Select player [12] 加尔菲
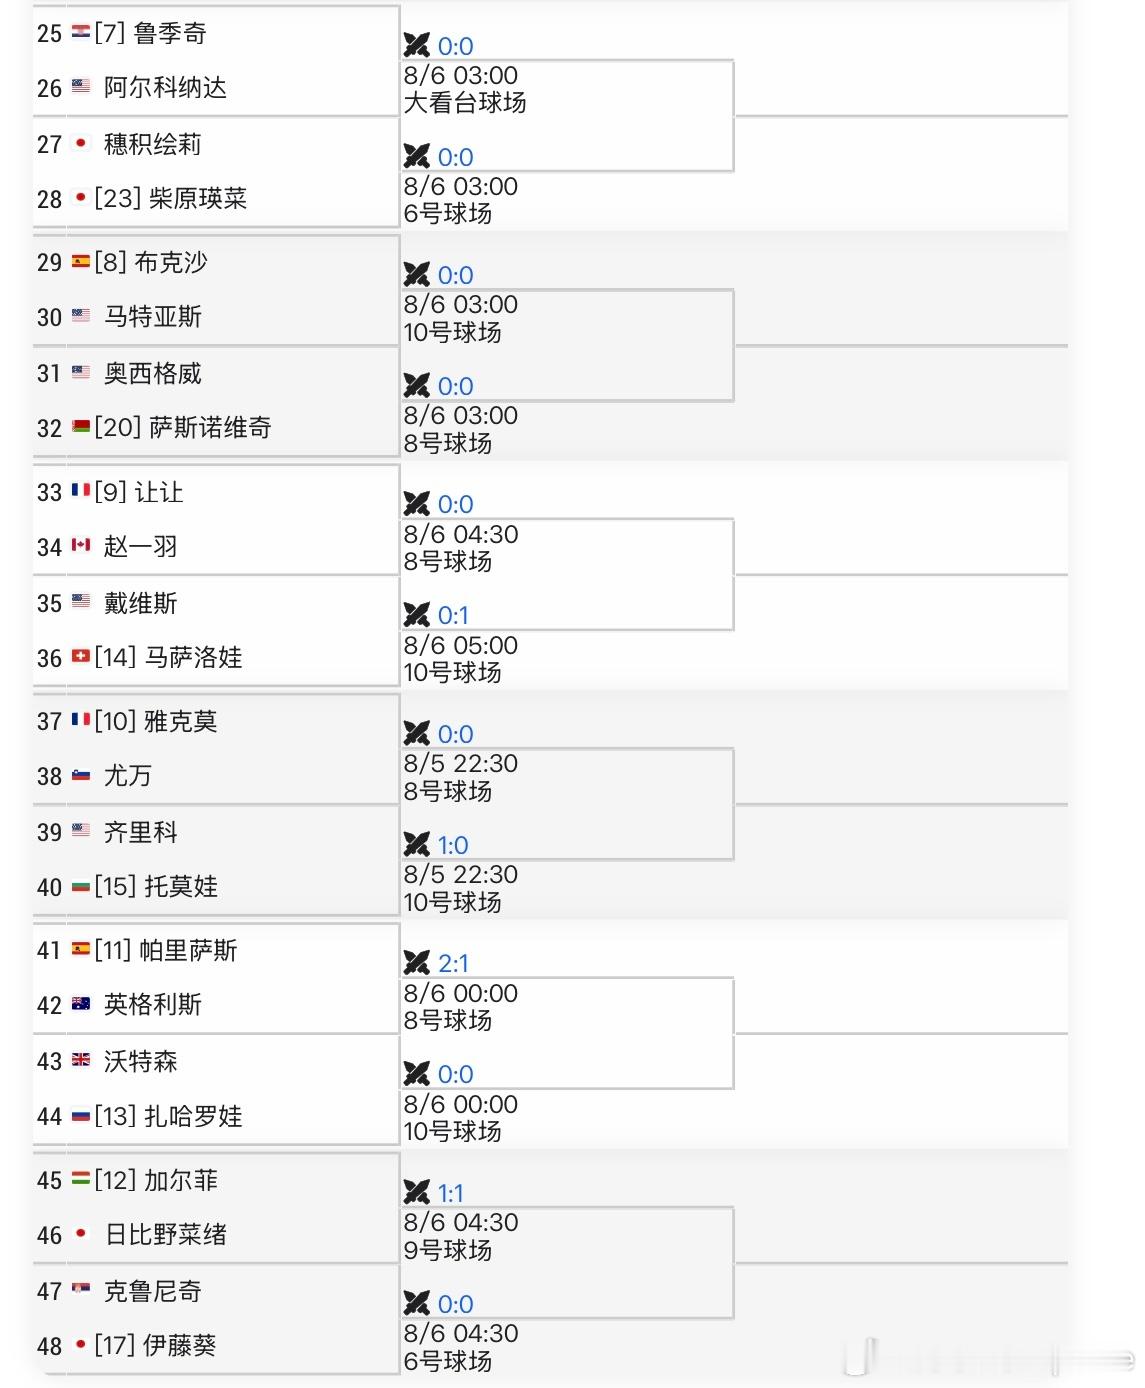1145x1388 pixels. 156,1180
